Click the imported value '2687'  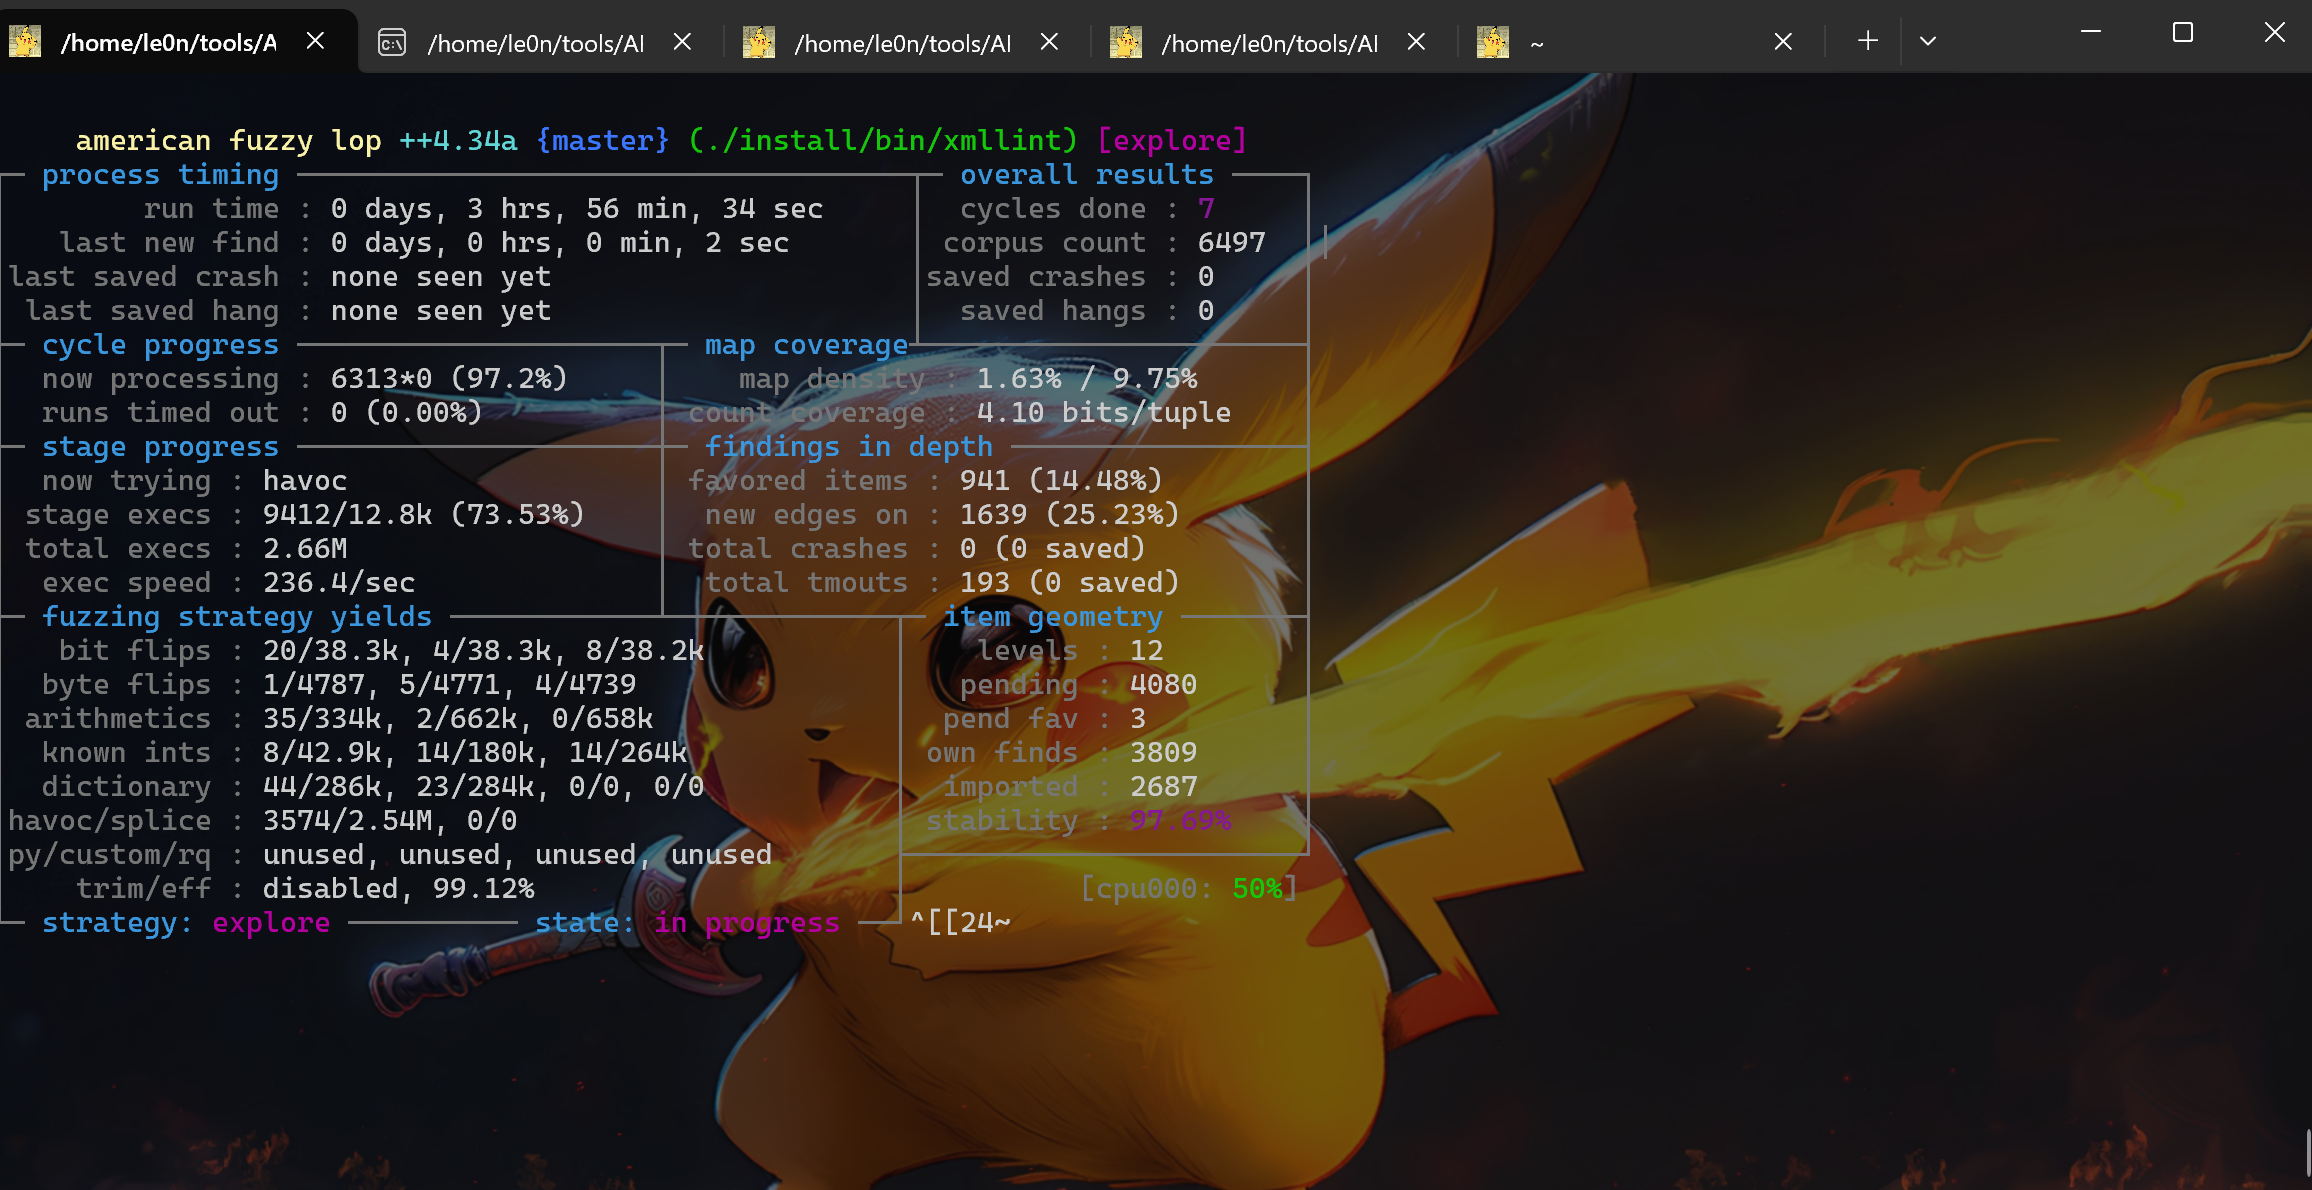[1163, 787]
